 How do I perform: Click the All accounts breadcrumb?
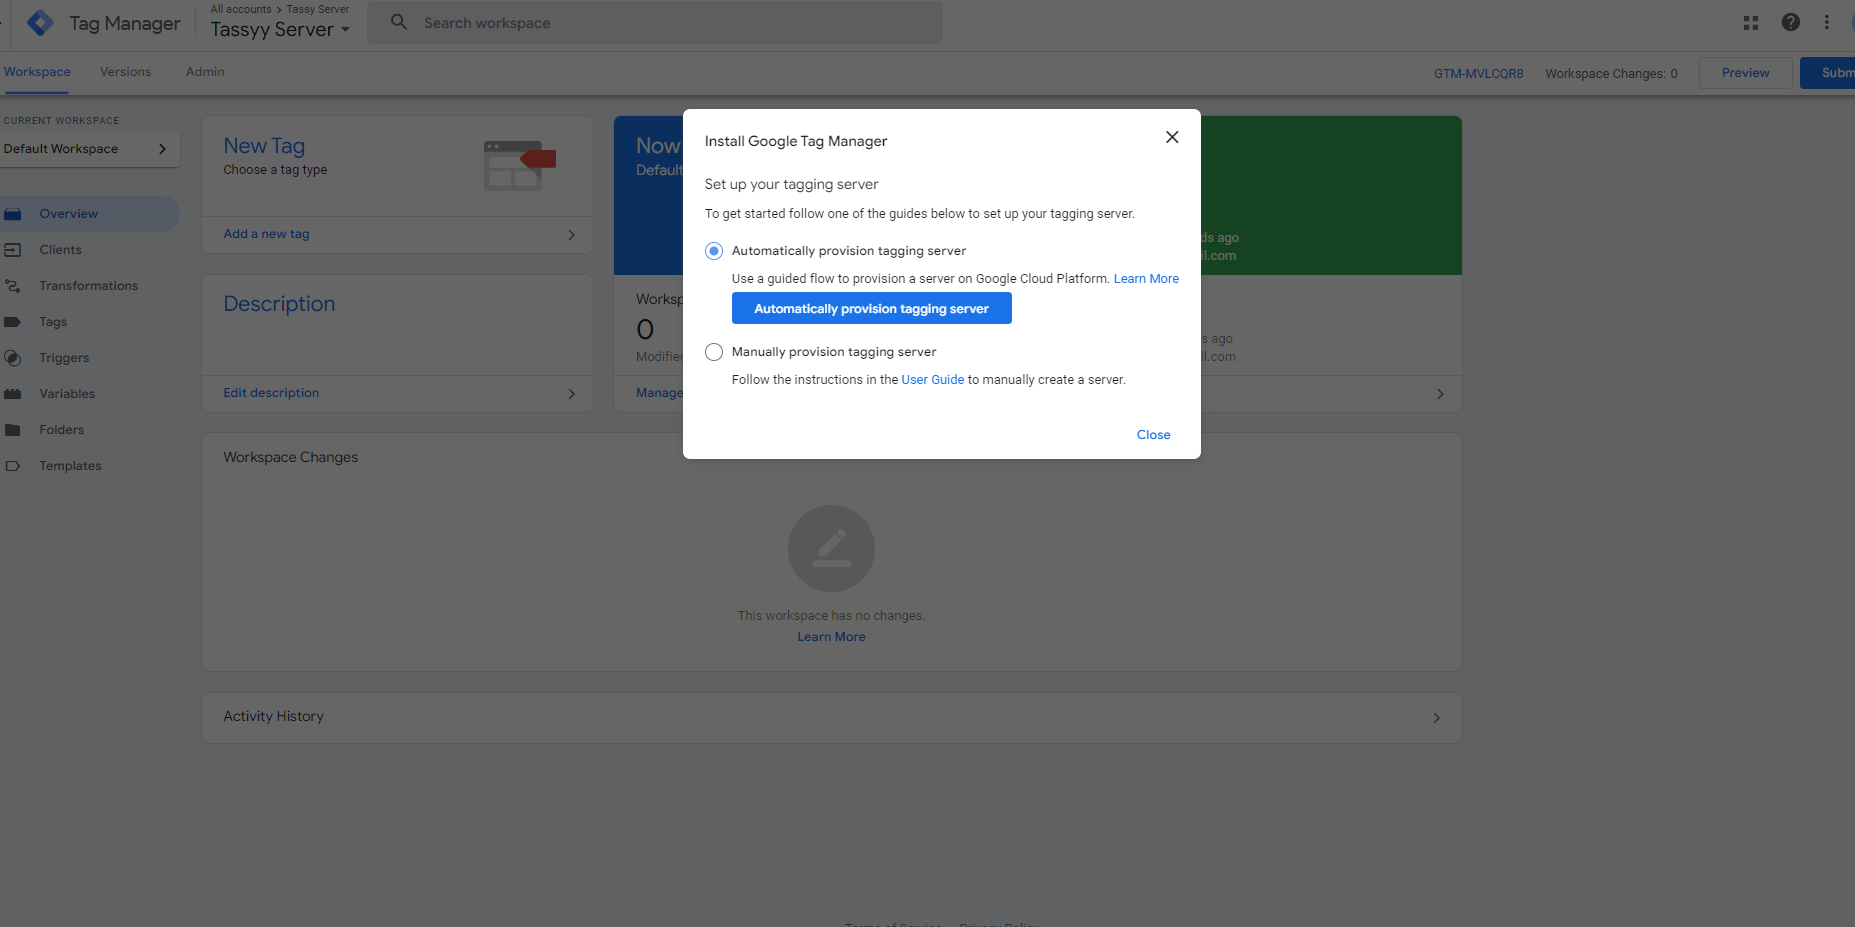coord(240,9)
